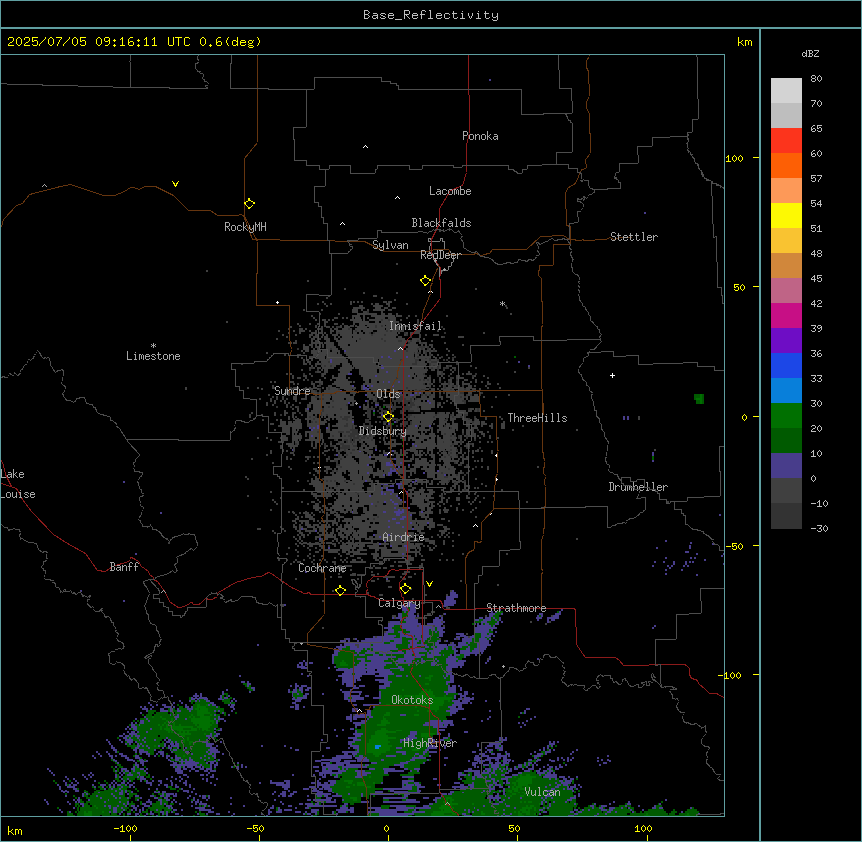Click the Olds city label

pos(388,394)
